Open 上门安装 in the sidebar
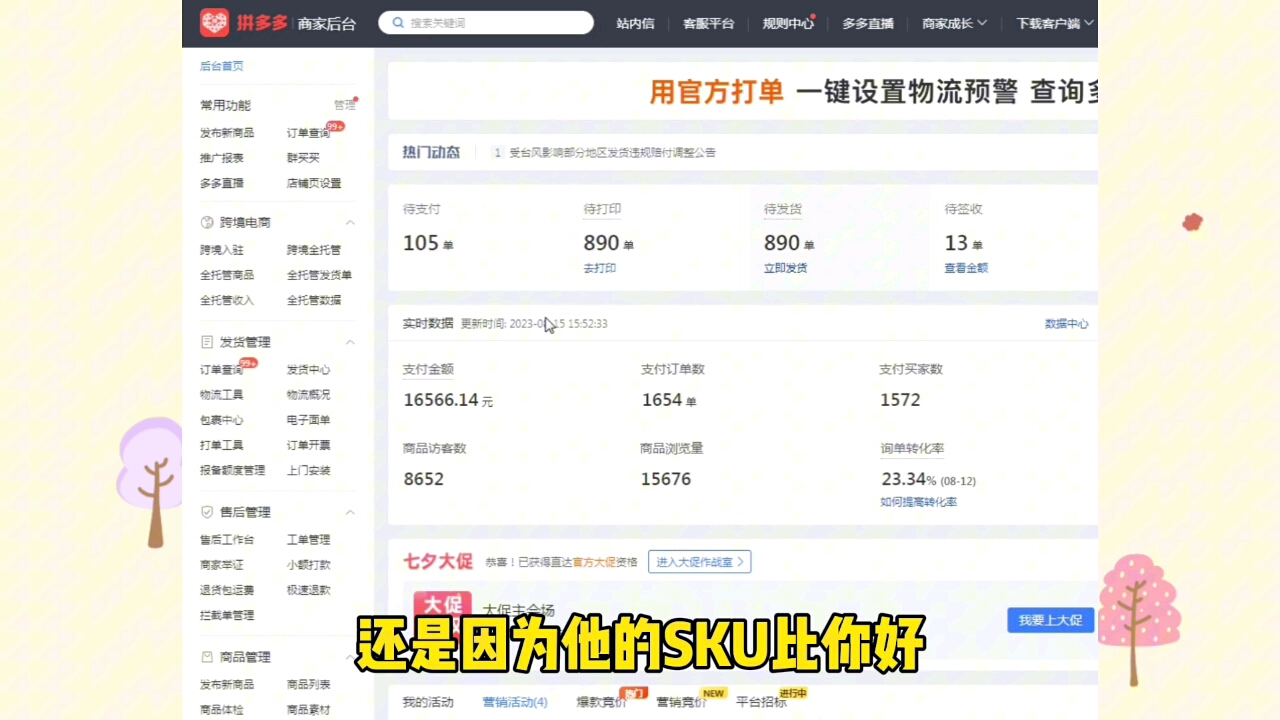The height and width of the screenshot is (720, 1280). pos(308,470)
